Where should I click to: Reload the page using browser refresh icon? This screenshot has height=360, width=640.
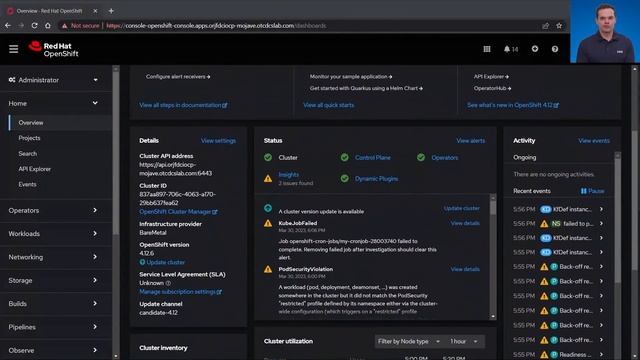34,25
